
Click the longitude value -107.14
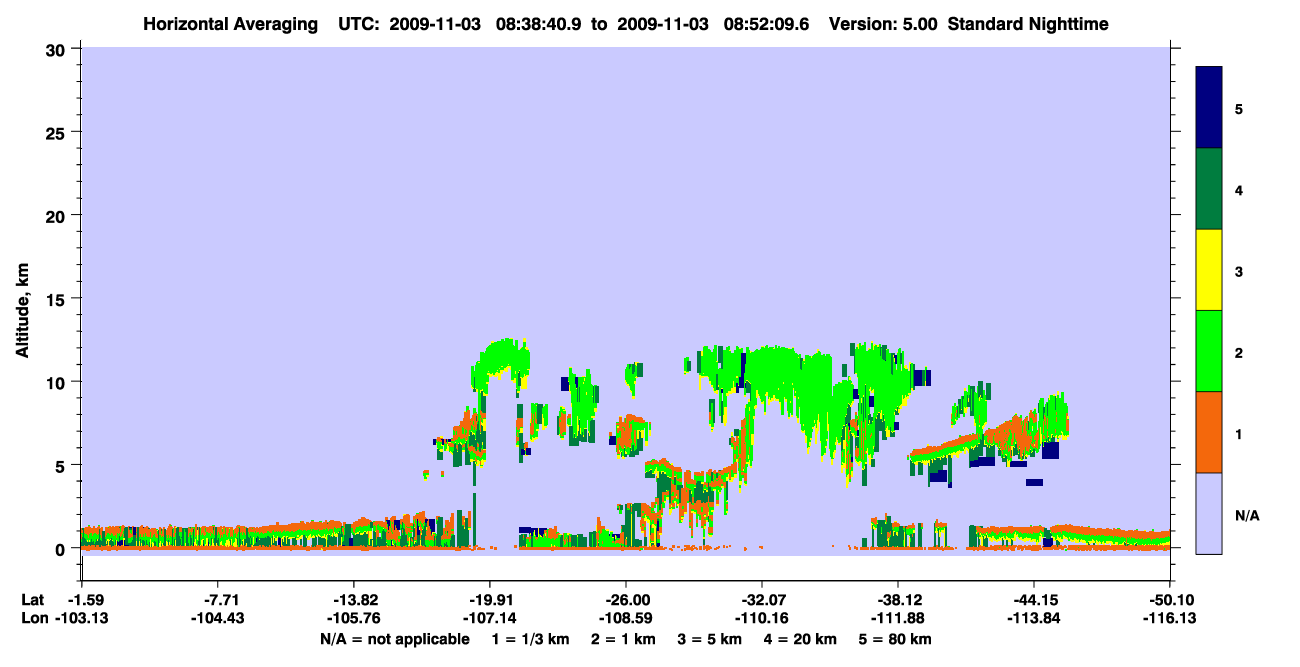(x=489, y=618)
